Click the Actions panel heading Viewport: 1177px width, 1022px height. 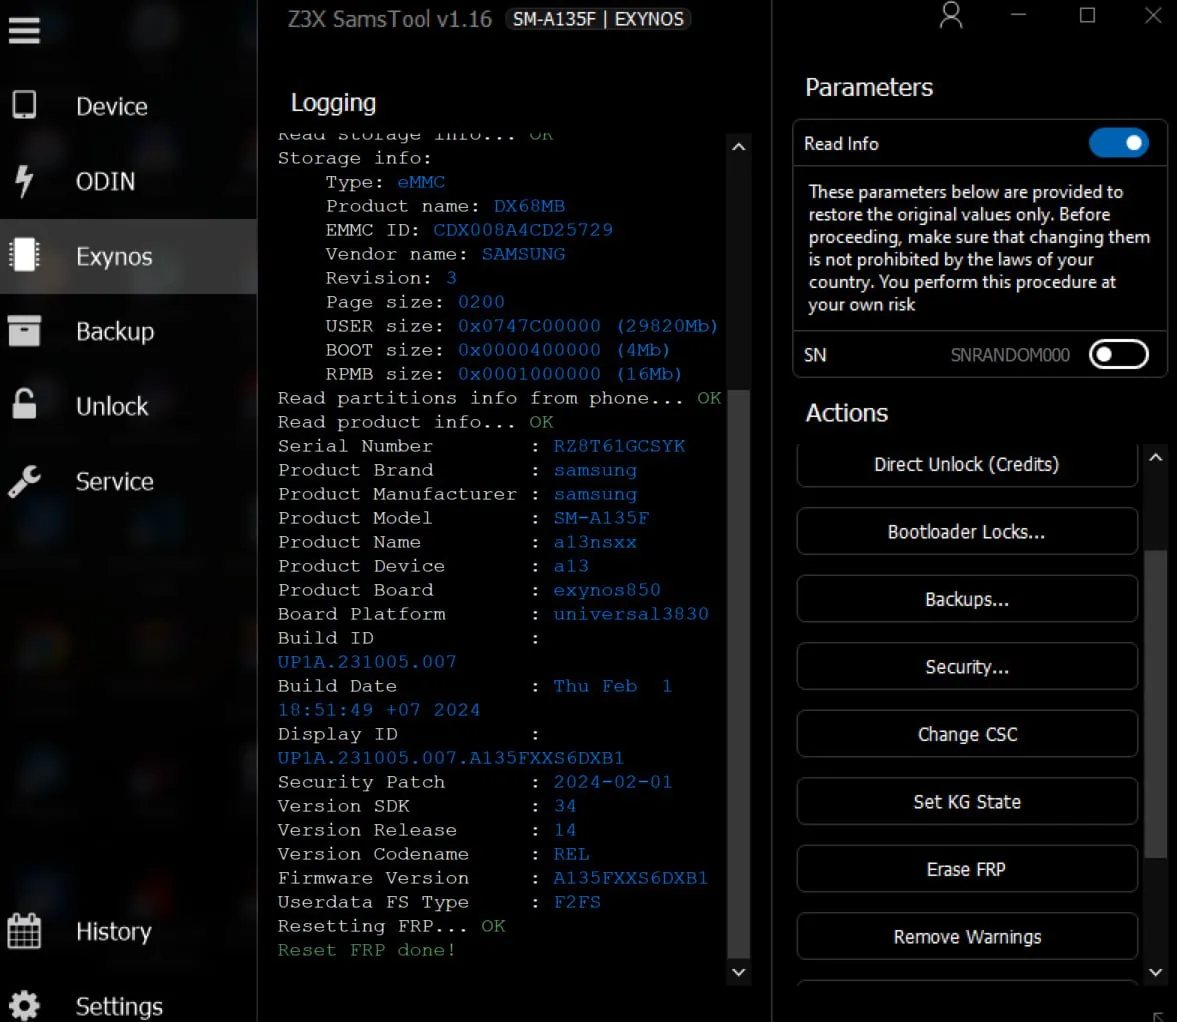point(847,413)
